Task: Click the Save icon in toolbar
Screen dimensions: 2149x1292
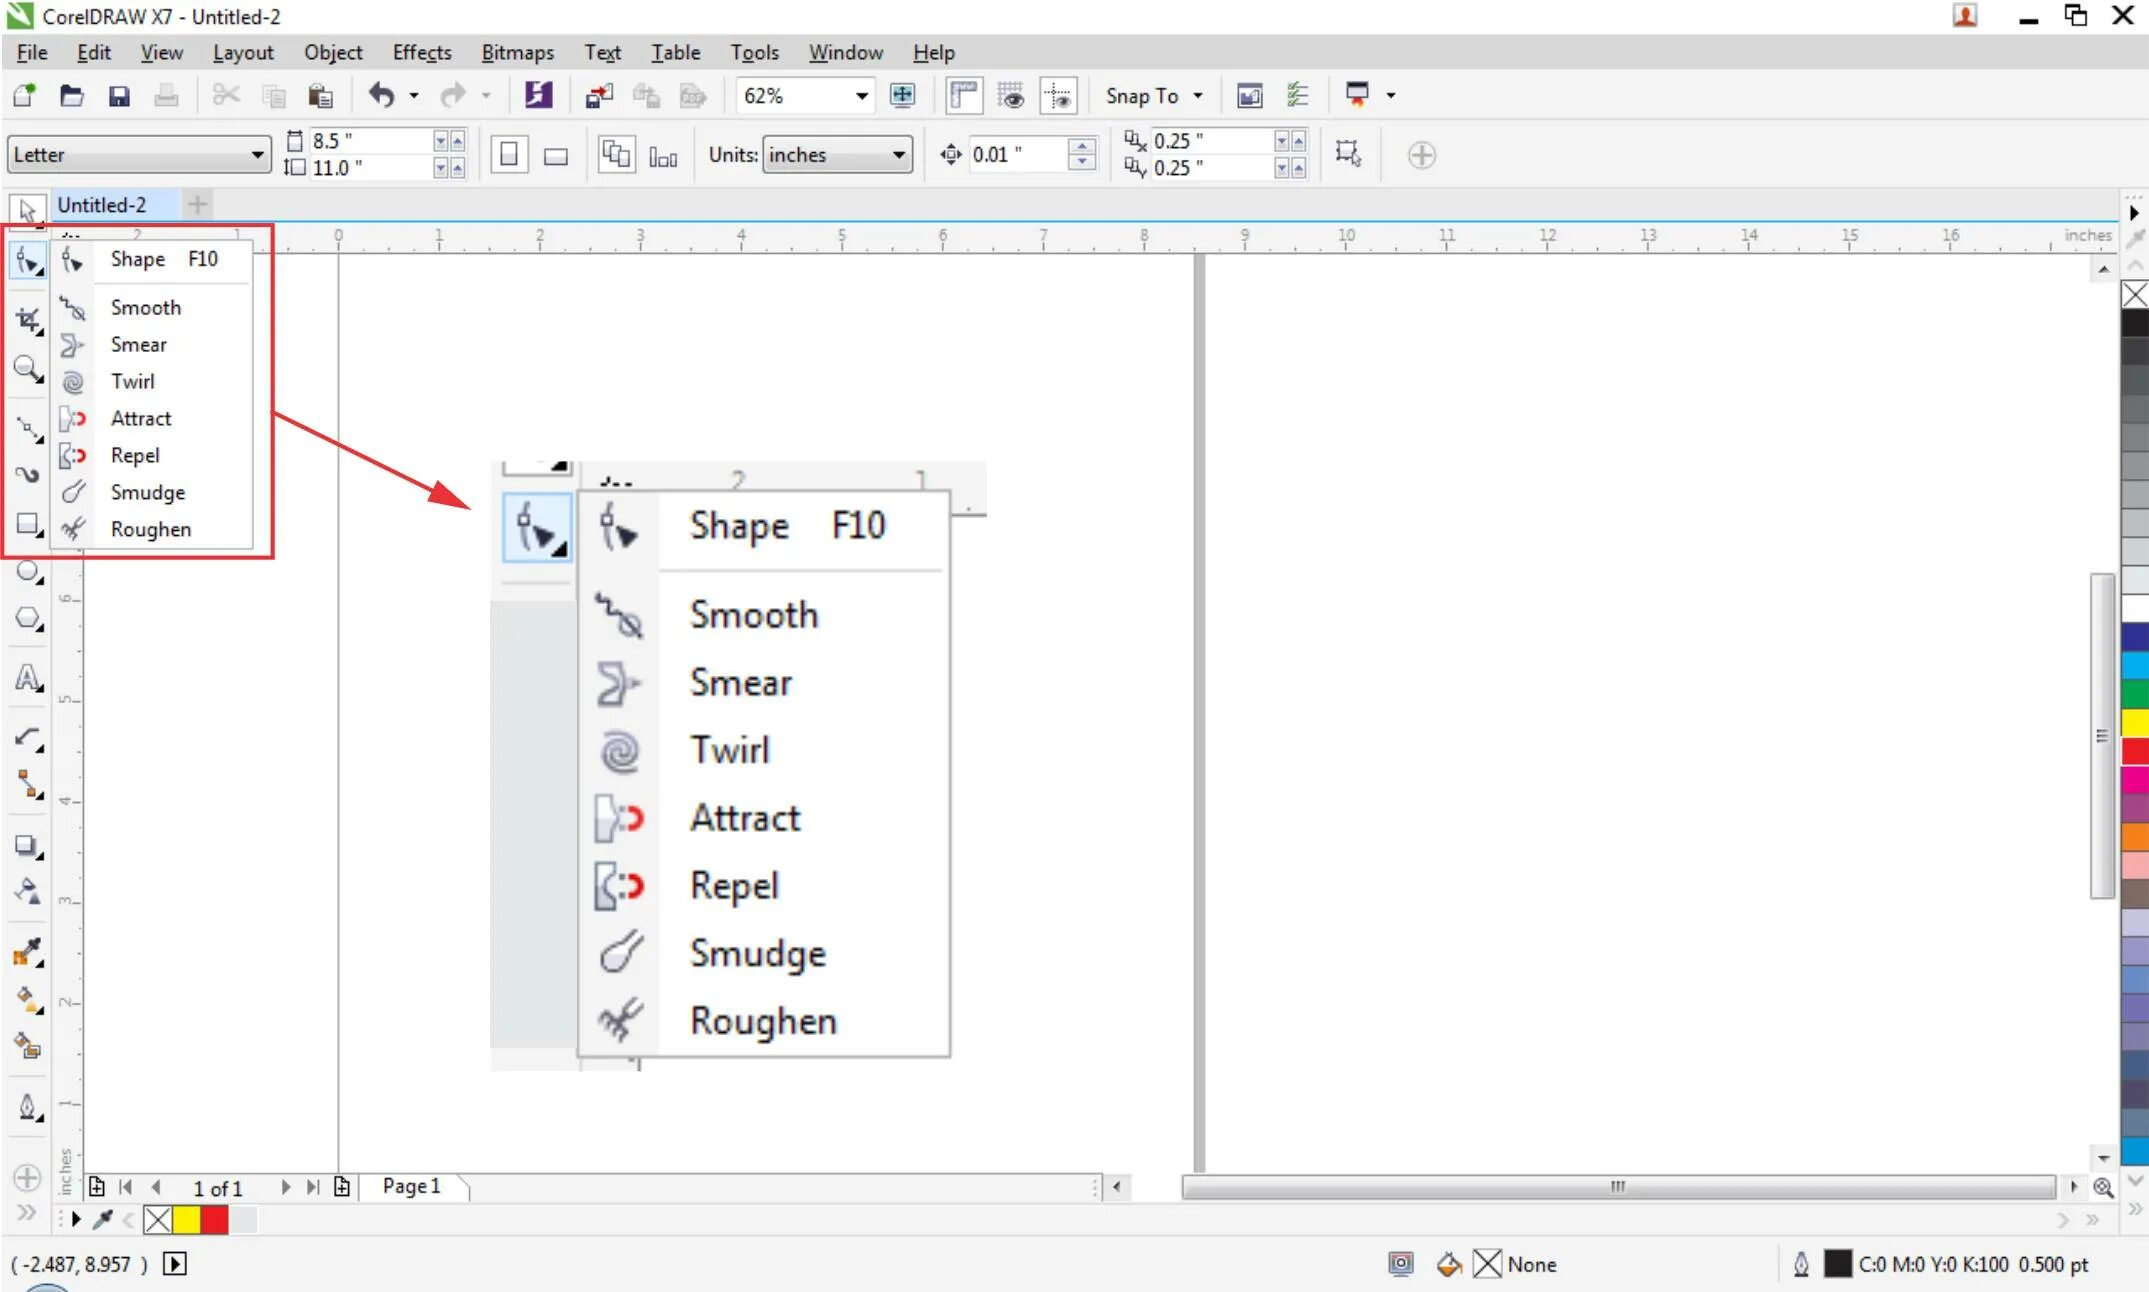Action: [119, 96]
